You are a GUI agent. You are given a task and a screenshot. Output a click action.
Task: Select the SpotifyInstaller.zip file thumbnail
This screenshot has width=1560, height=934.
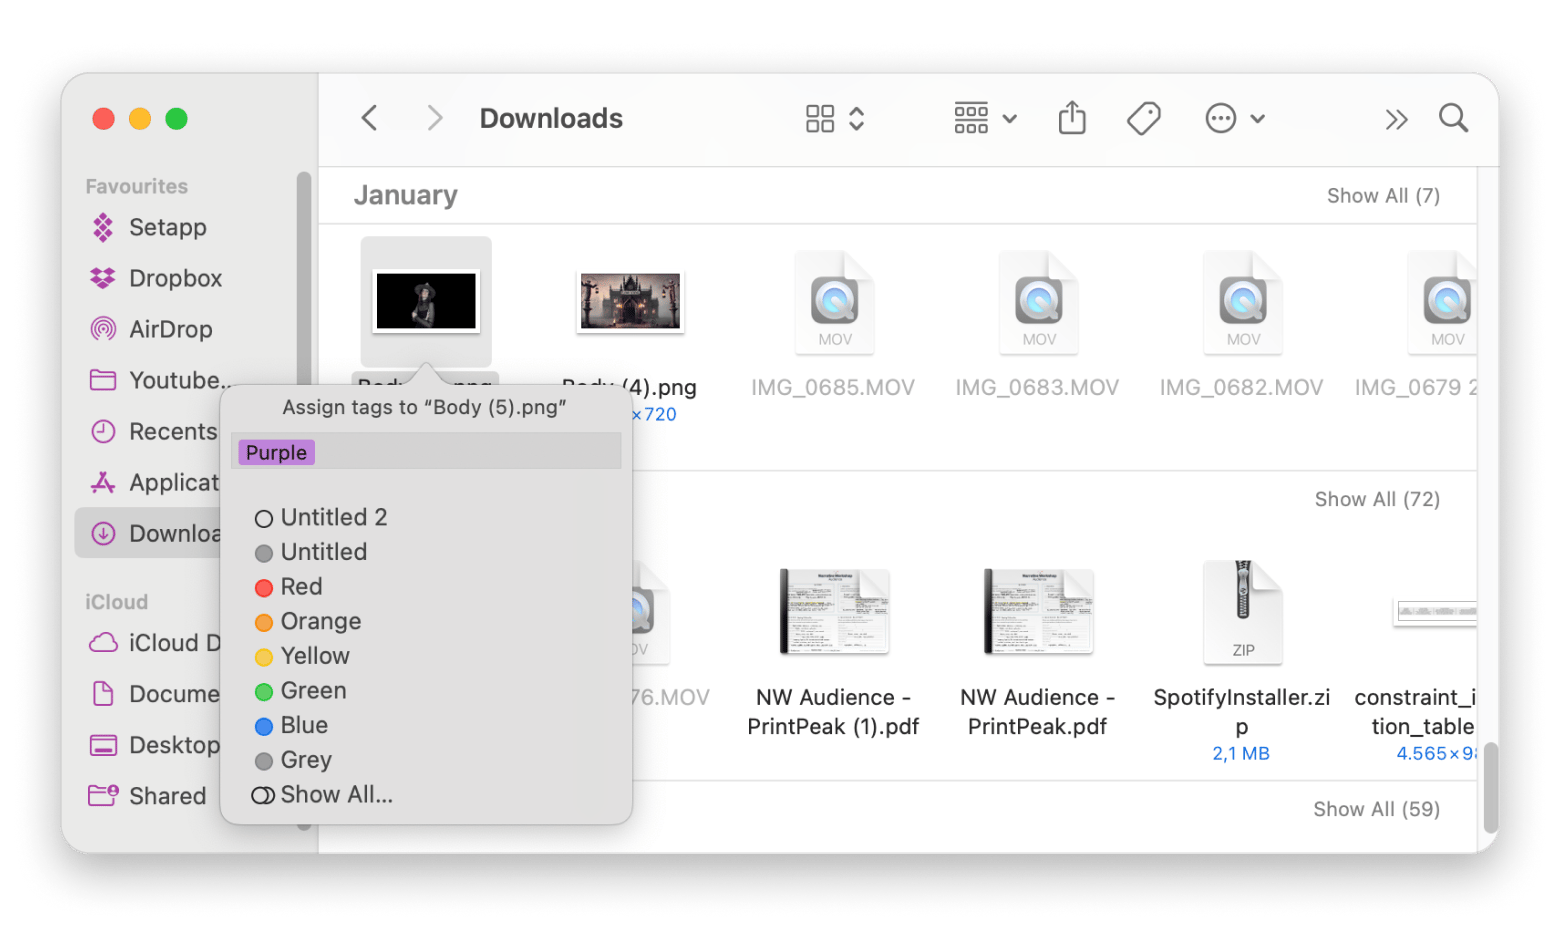tap(1242, 612)
